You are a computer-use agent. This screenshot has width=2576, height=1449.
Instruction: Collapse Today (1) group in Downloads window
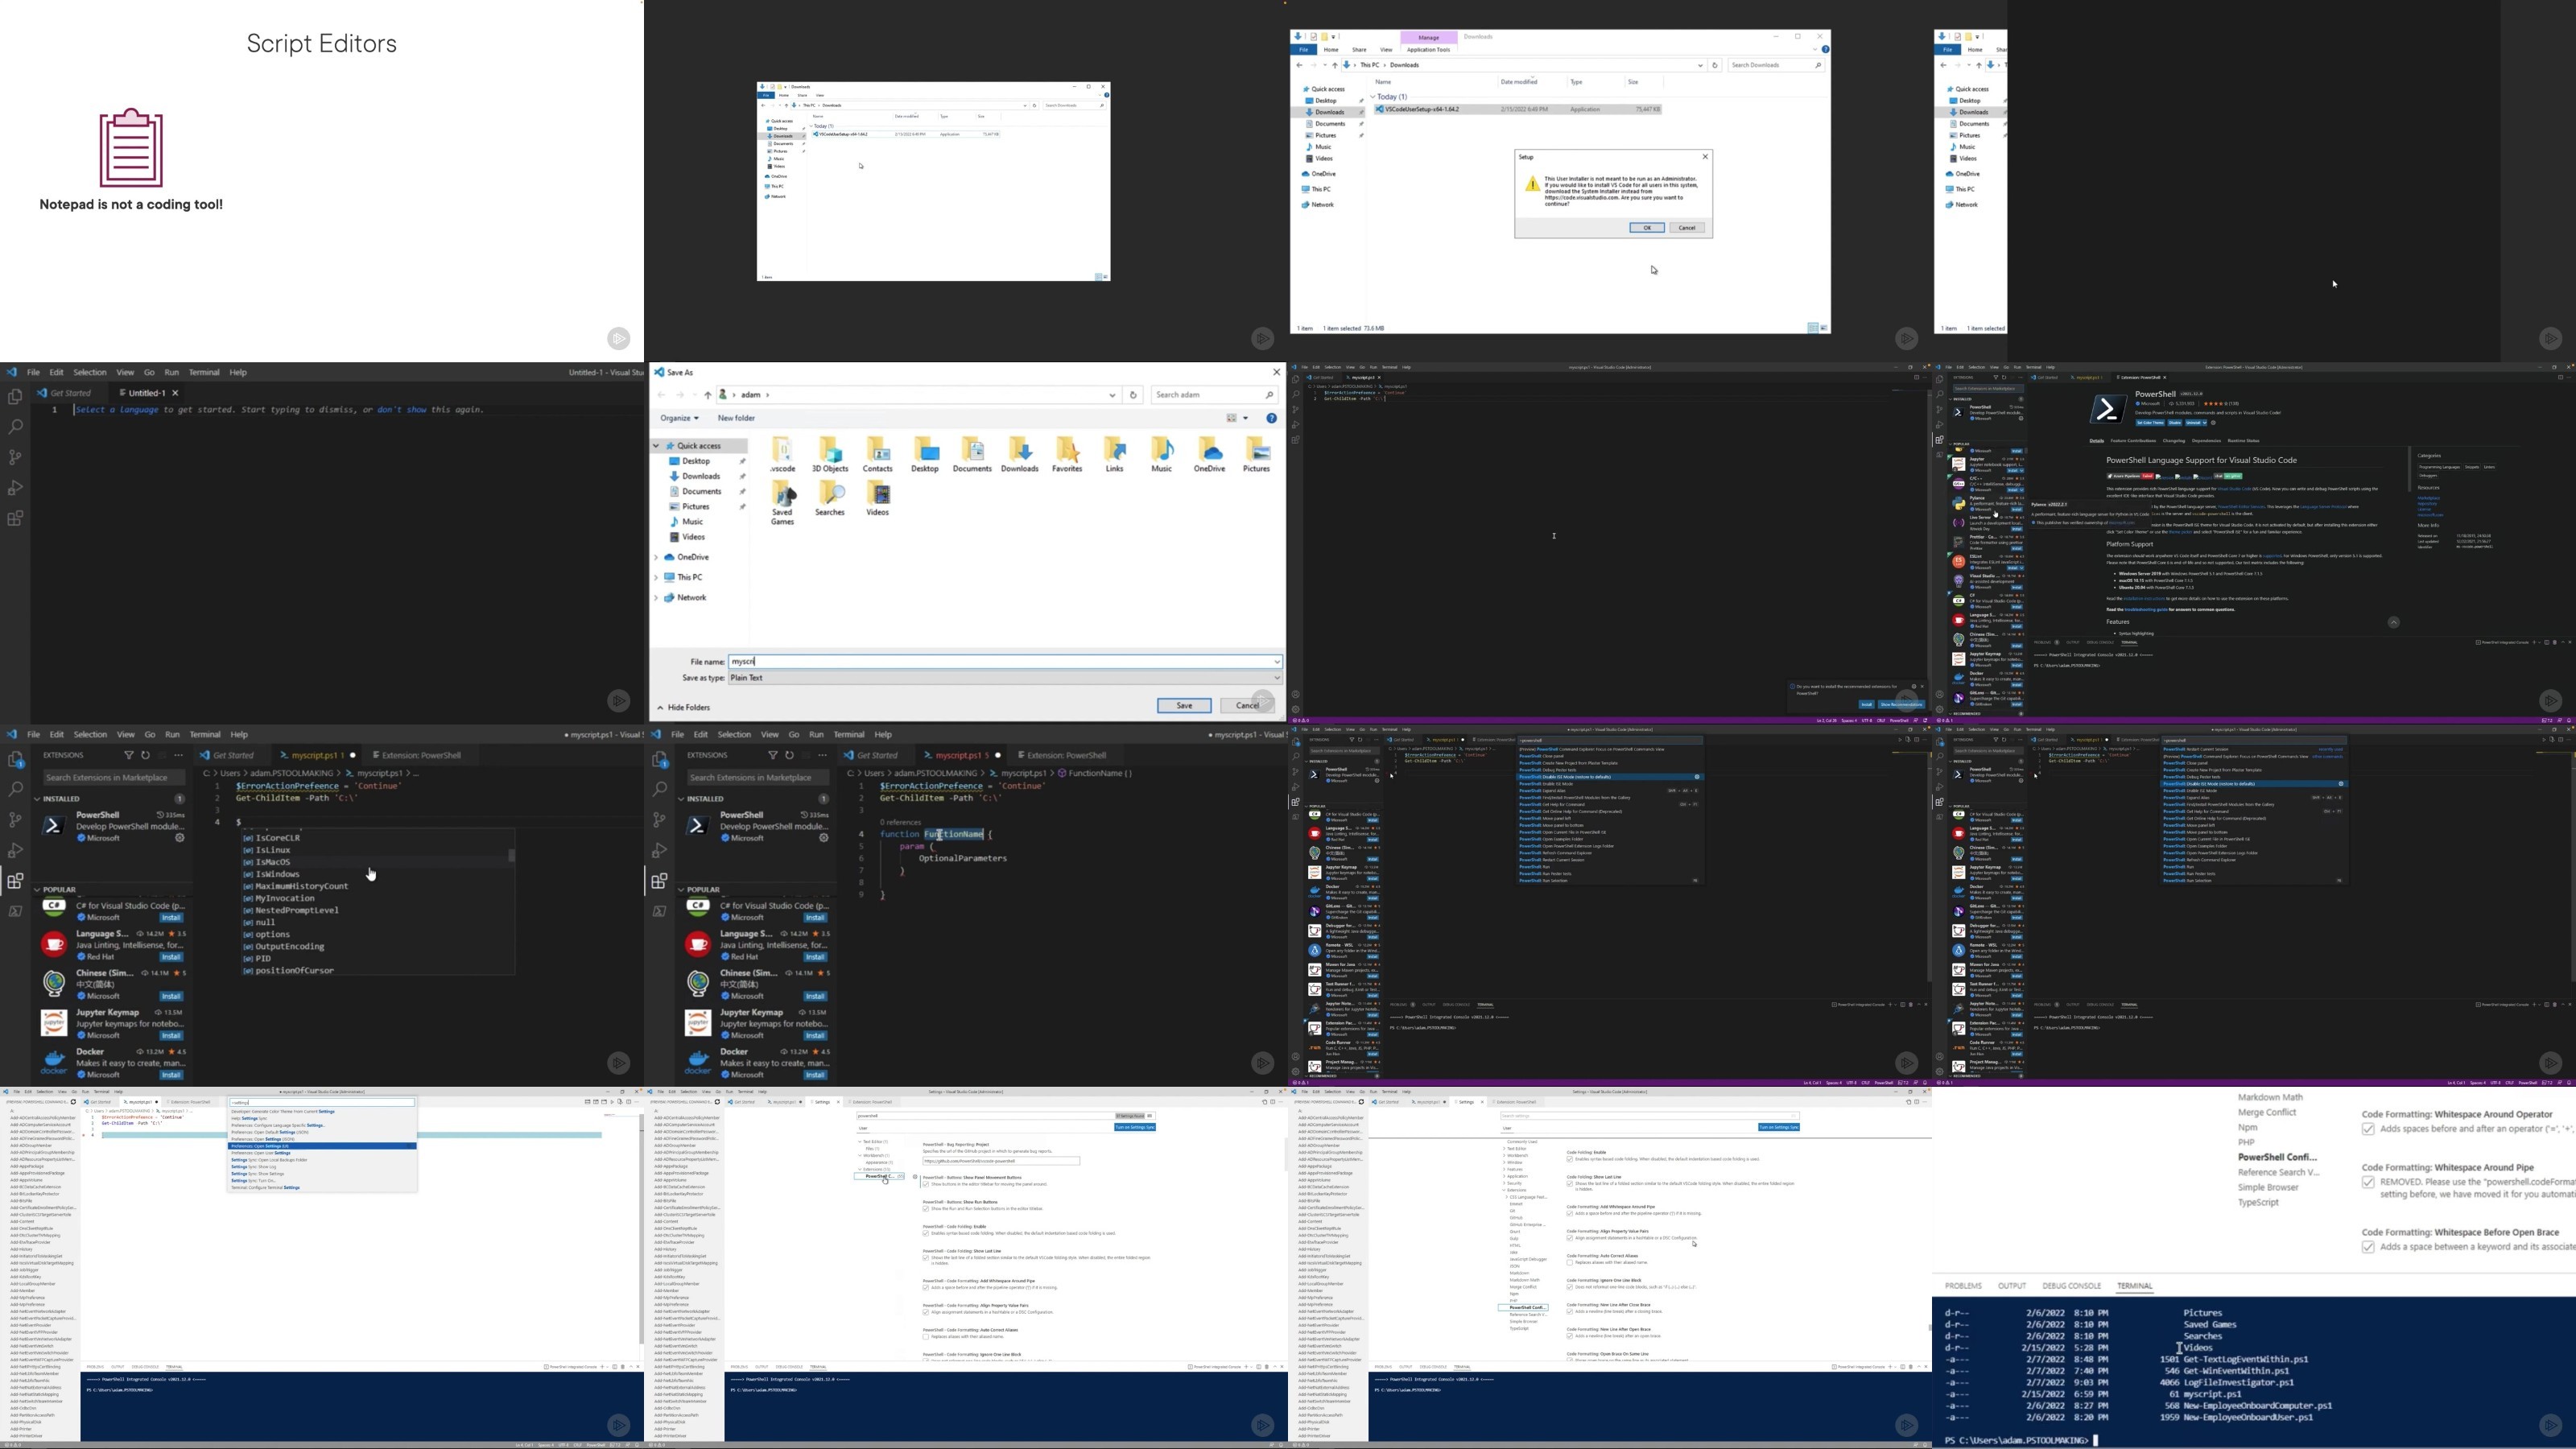1373,97
